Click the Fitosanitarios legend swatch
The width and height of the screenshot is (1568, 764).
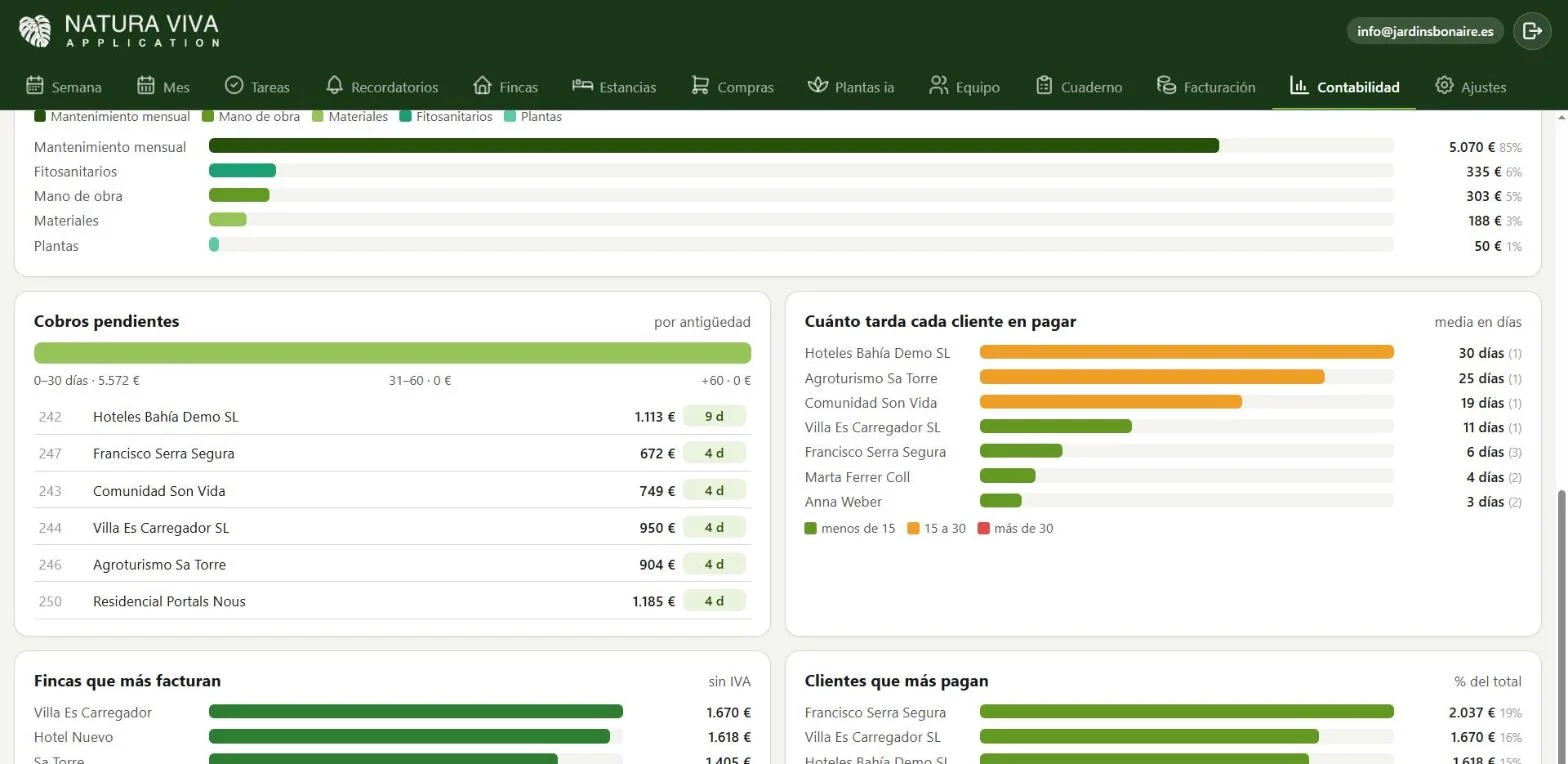coord(405,116)
